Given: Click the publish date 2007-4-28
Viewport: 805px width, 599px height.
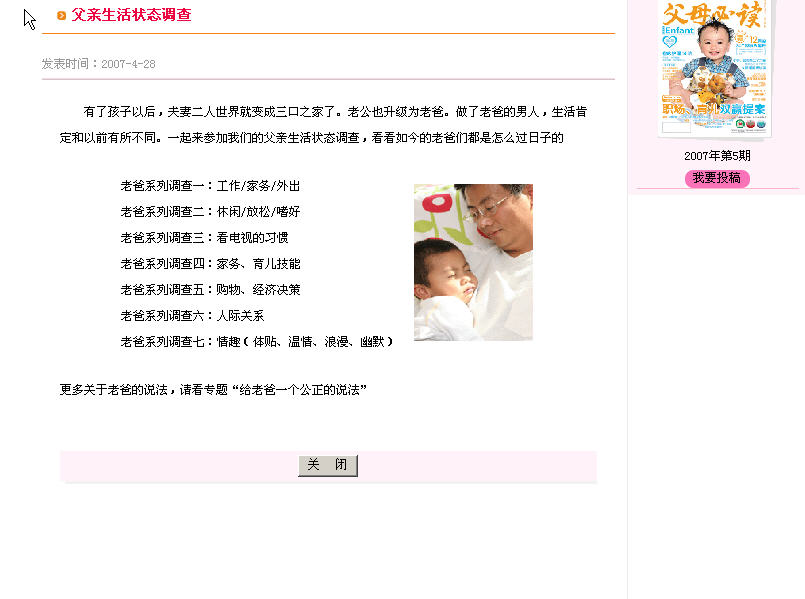Looking at the screenshot, I should 128,64.
